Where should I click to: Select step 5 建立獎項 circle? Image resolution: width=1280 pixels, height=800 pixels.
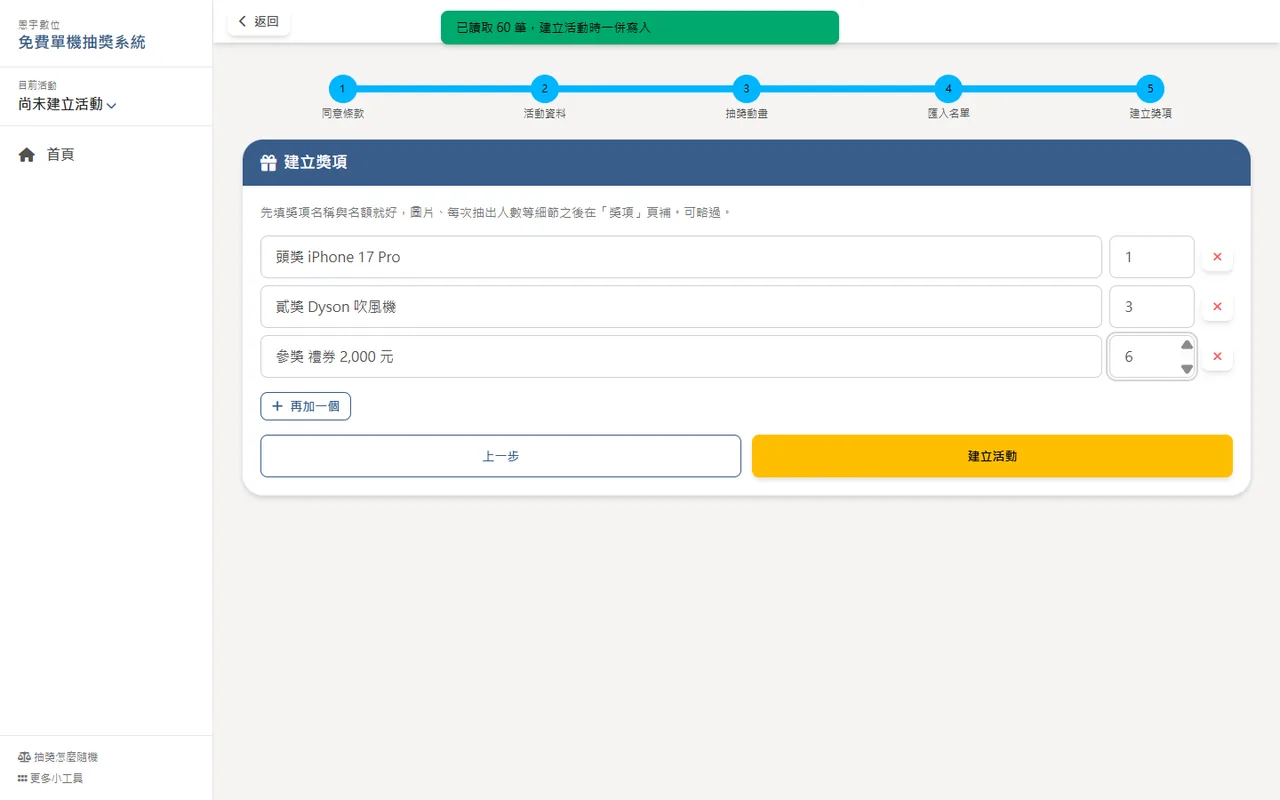[1150, 89]
